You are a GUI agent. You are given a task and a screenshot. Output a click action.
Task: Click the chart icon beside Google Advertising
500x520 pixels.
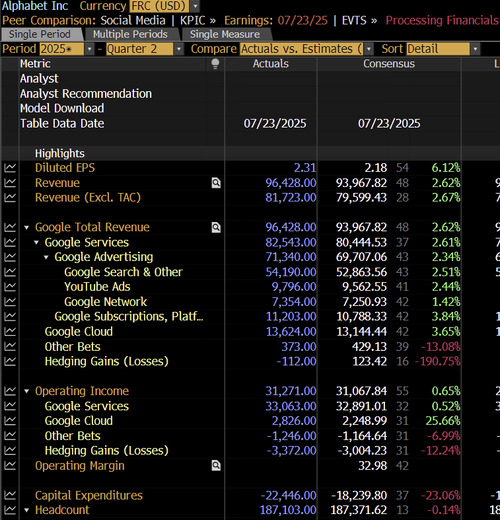click(10, 257)
